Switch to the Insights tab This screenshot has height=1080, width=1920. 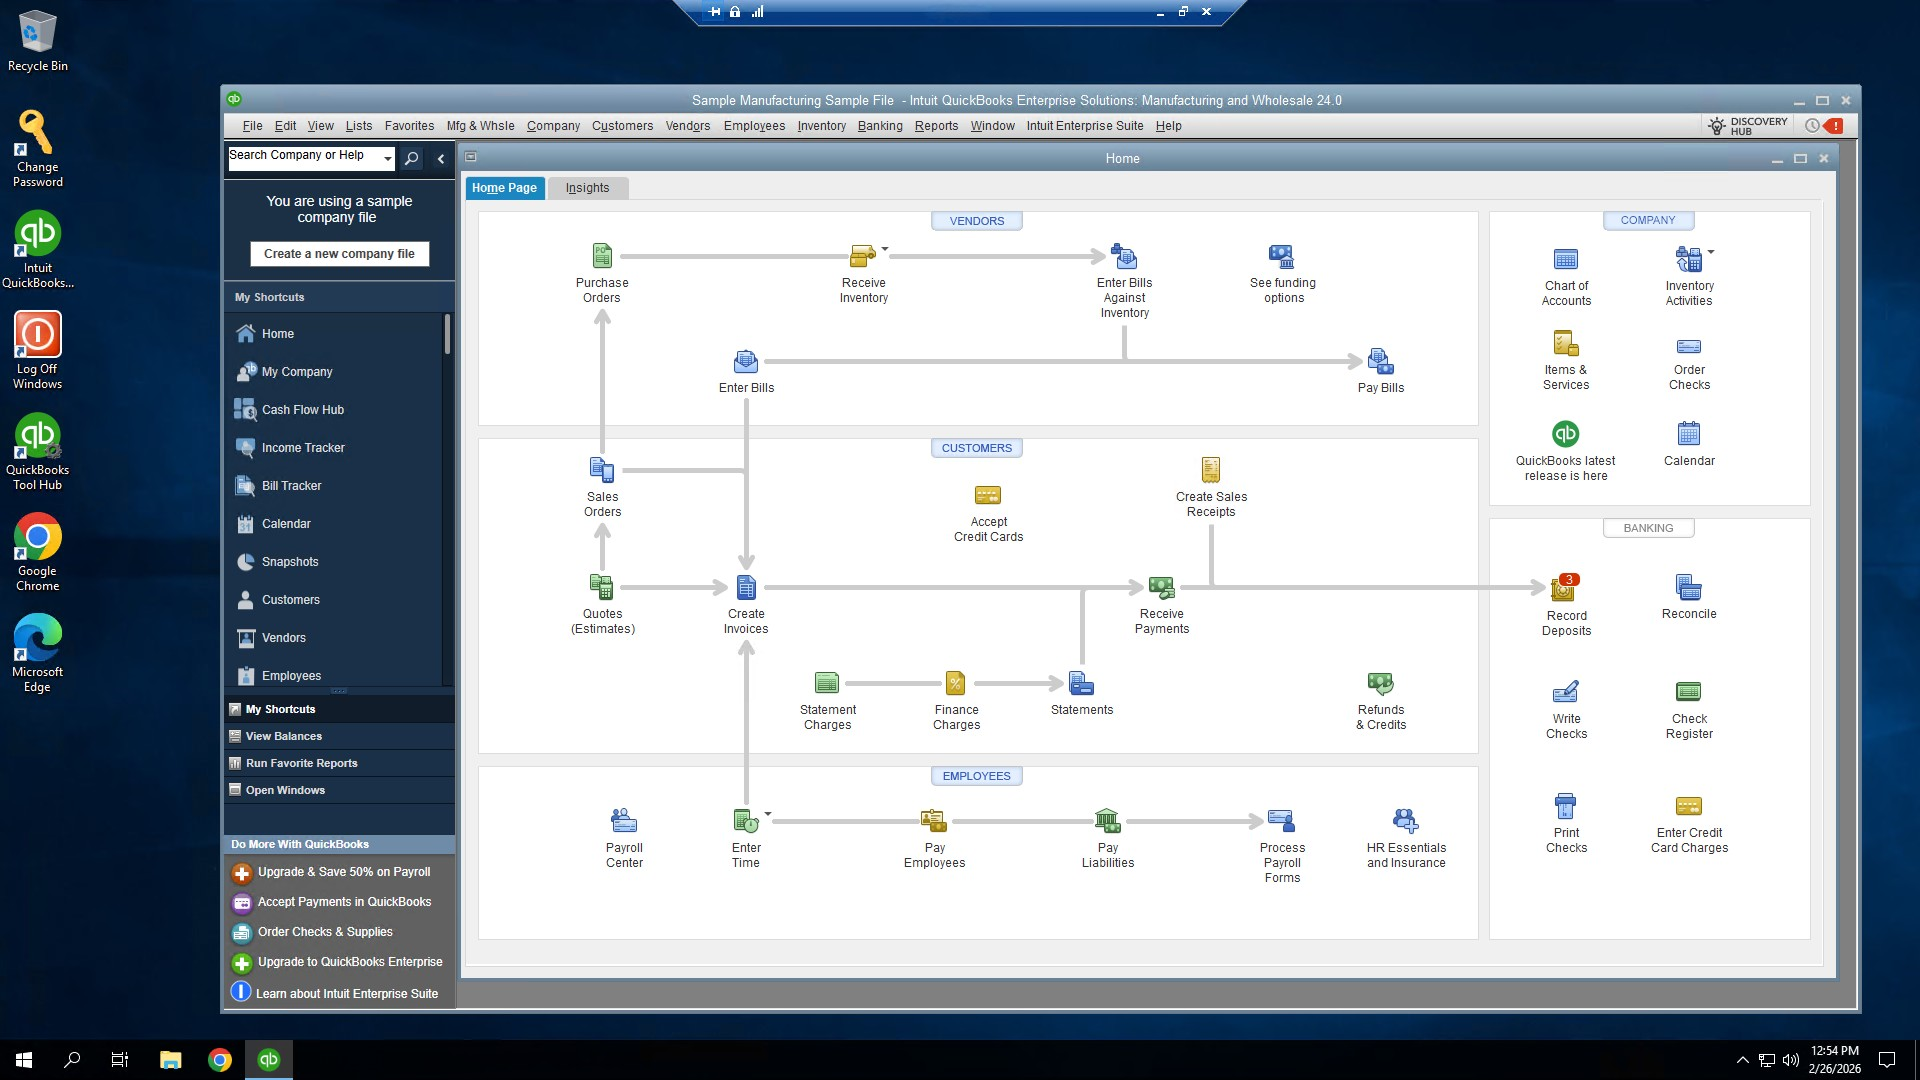point(587,188)
